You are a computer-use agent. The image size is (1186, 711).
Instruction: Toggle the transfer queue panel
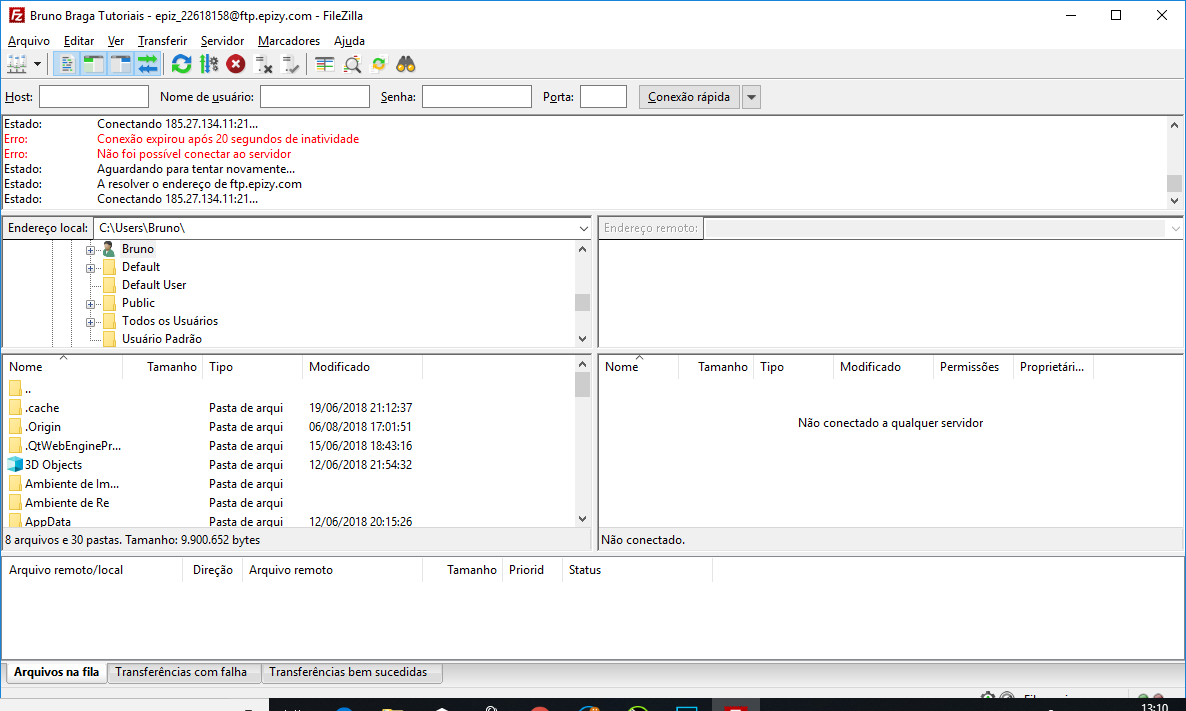[x=147, y=63]
